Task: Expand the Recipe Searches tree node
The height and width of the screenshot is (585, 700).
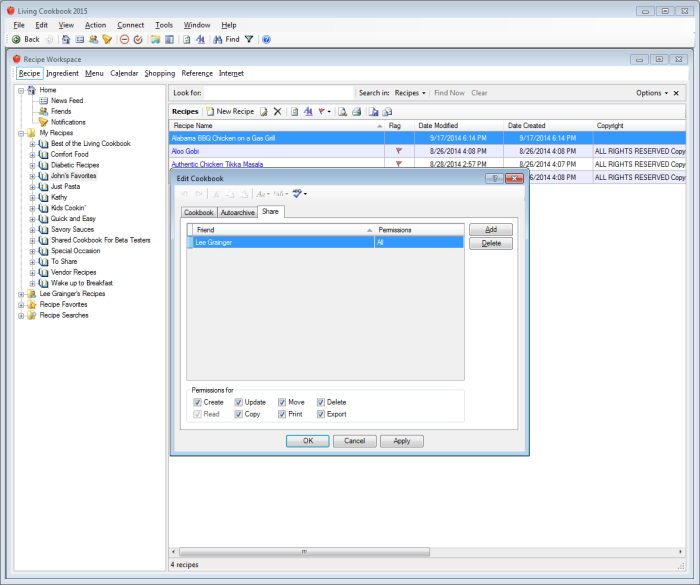Action: click(21, 315)
